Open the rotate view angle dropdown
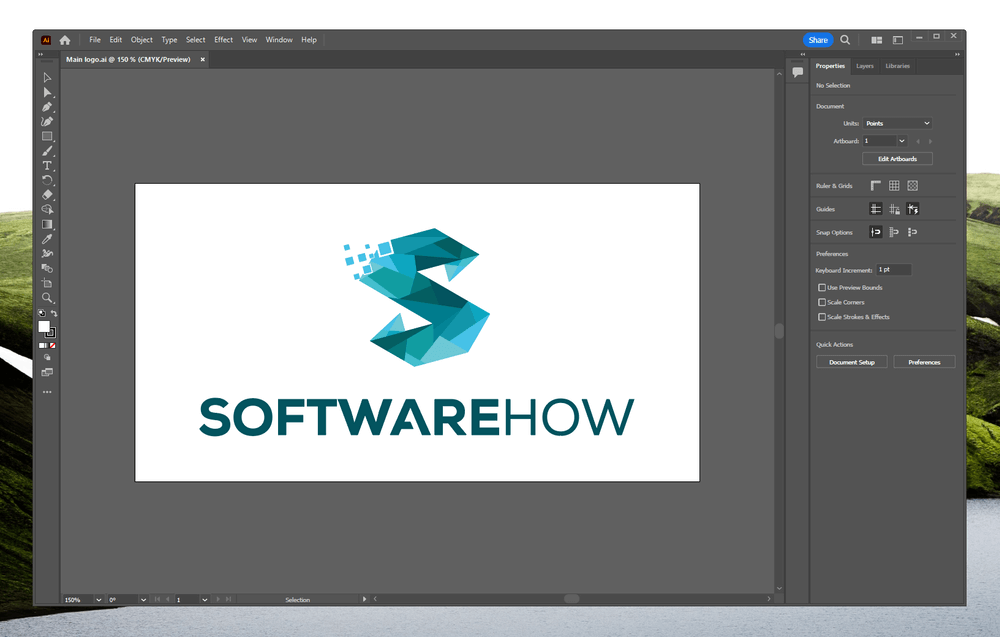 [x=143, y=600]
